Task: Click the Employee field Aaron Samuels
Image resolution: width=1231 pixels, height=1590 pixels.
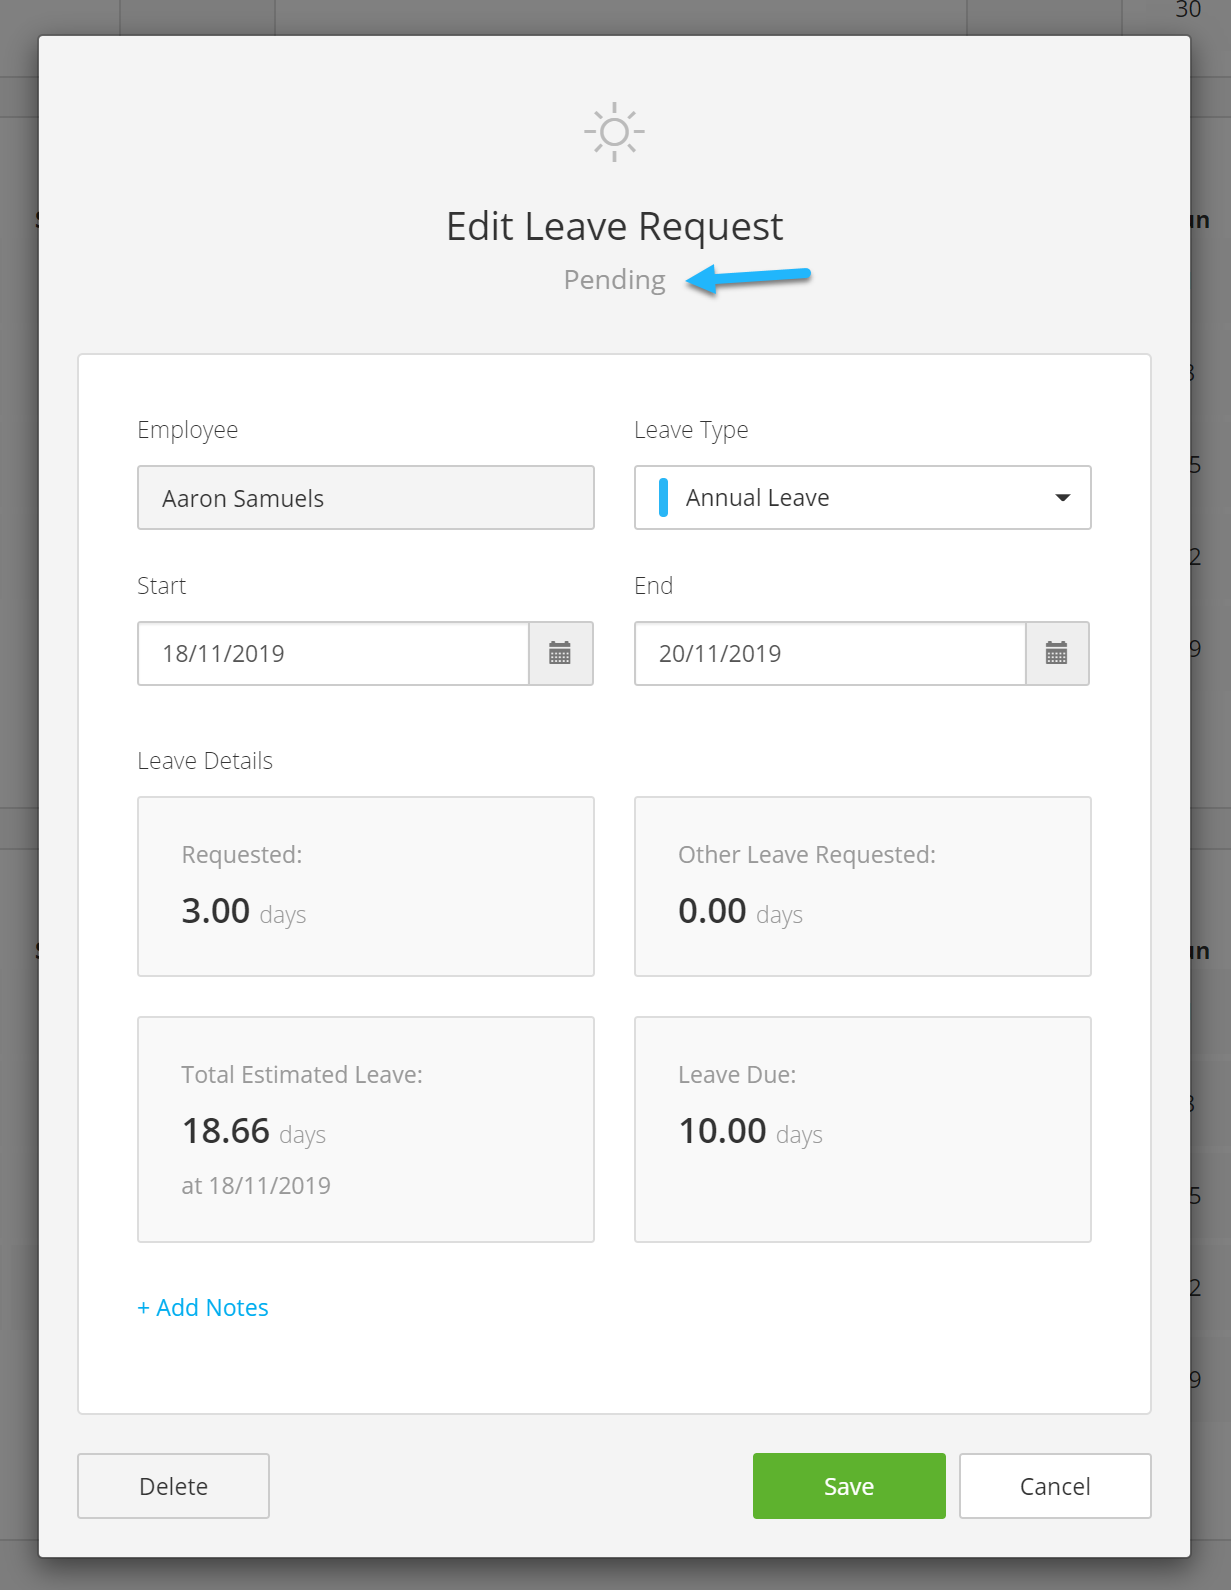Action: click(x=366, y=498)
